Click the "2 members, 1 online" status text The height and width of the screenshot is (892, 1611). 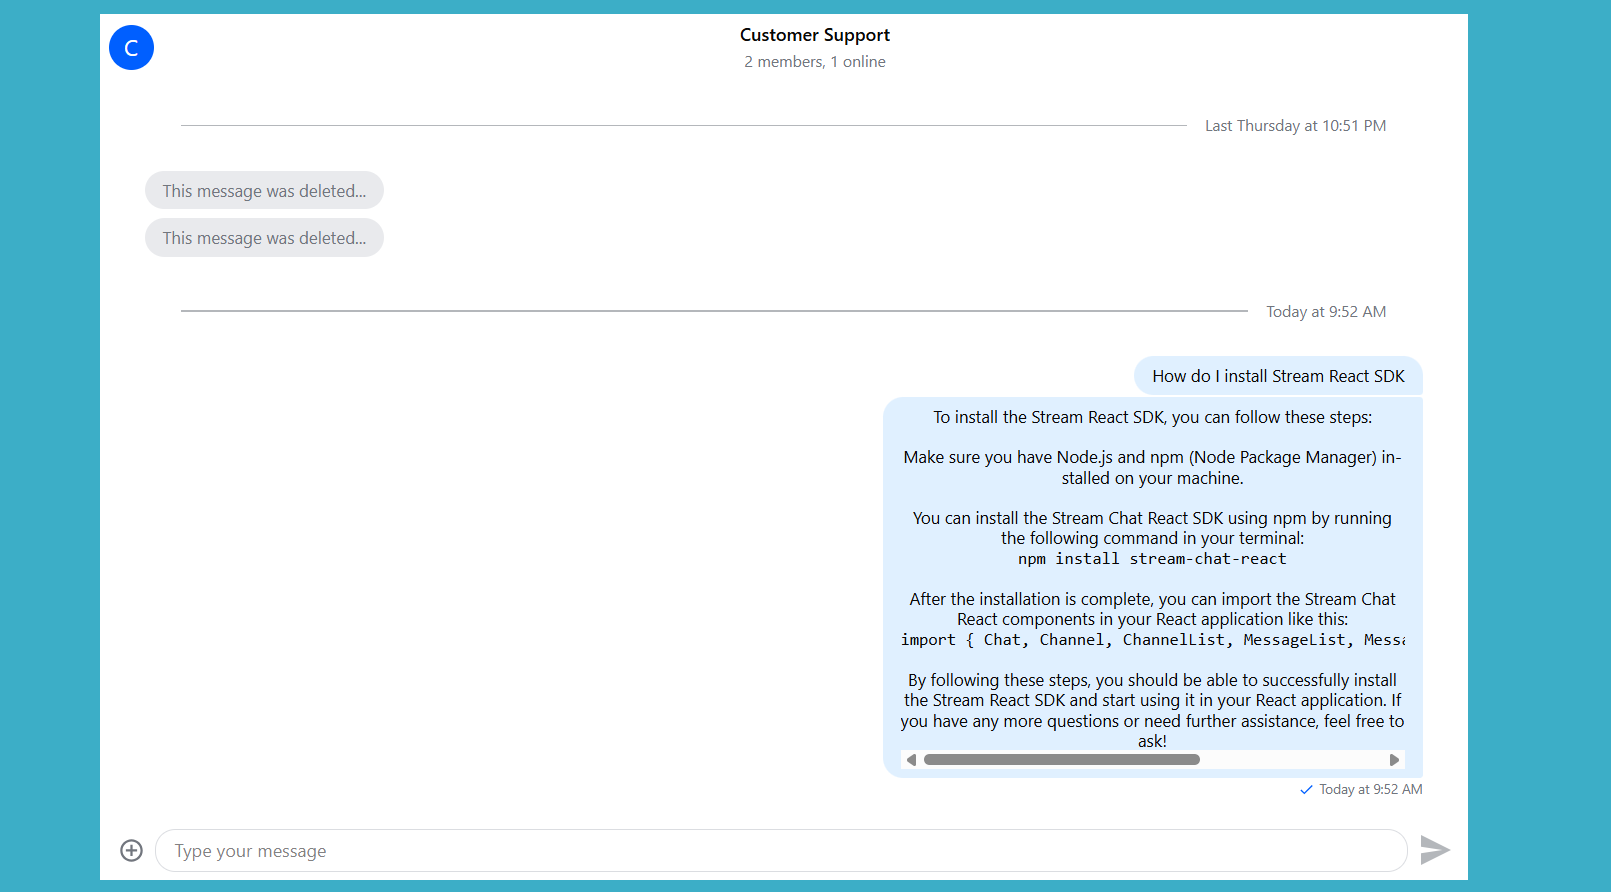814,62
